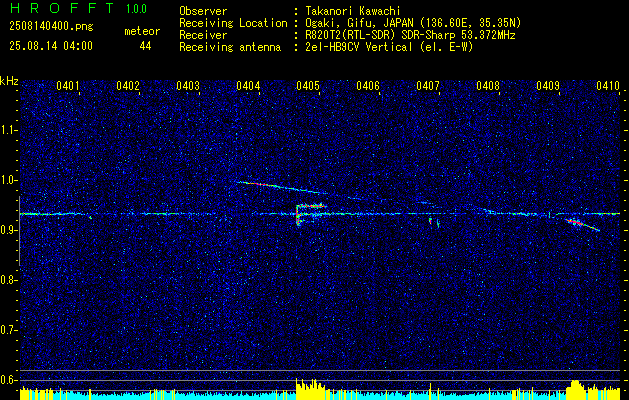Select the Ogaki, Gifu, JAPAN location value
This screenshot has width=629, height=400.
pyautogui.click(x=413, y=23)
